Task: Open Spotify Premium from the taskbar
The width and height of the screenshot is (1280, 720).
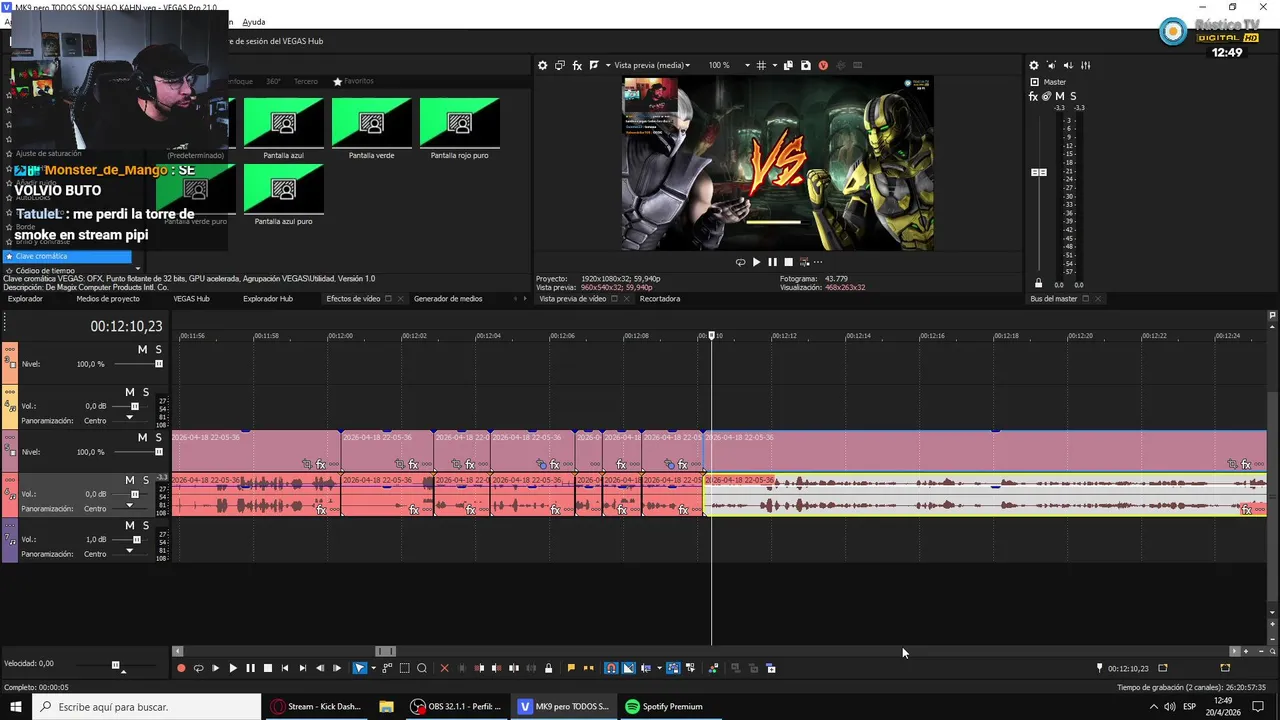Action: [664, 706]
